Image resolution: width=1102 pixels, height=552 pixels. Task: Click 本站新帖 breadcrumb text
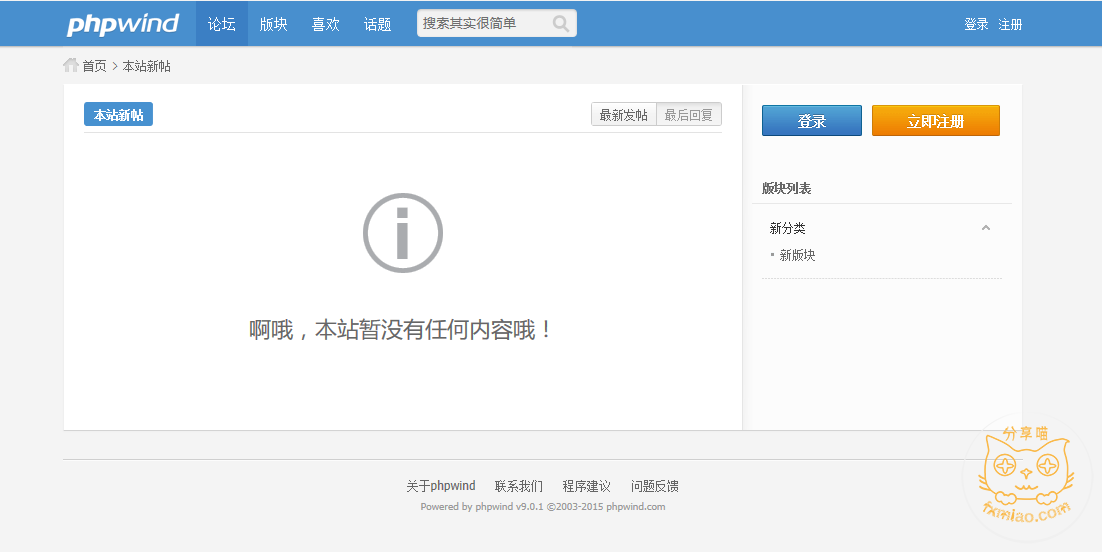pos(146,66)
